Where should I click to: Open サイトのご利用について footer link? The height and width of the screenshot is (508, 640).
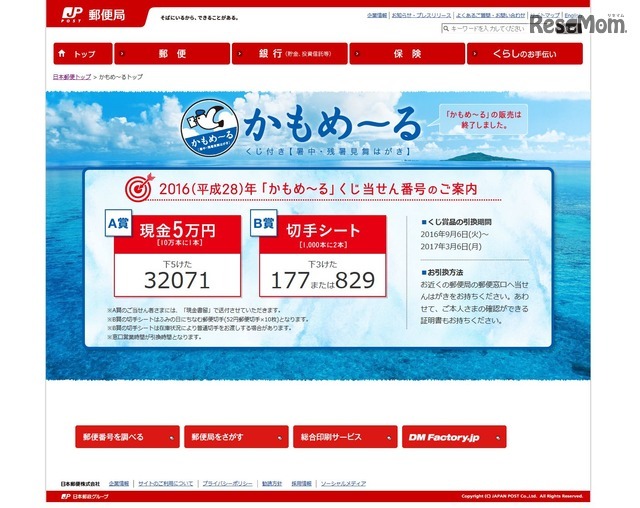coord(165,484)
